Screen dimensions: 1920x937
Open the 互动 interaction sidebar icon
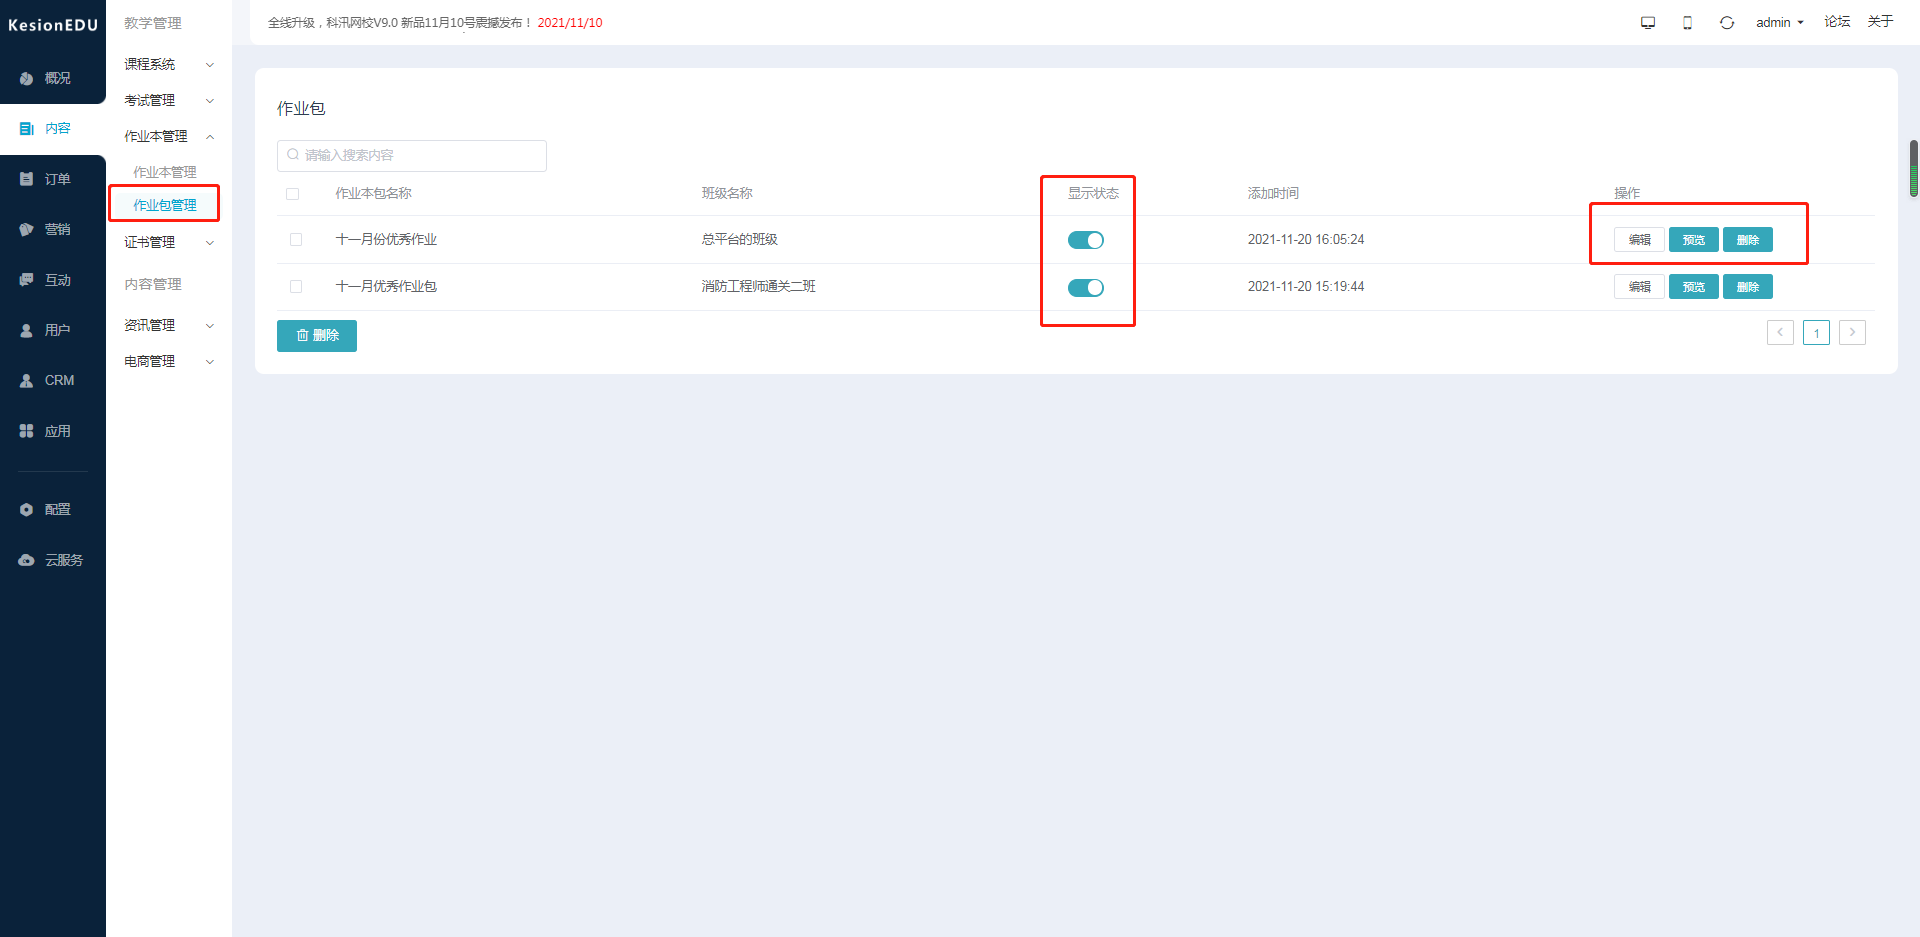coord(27,280)
